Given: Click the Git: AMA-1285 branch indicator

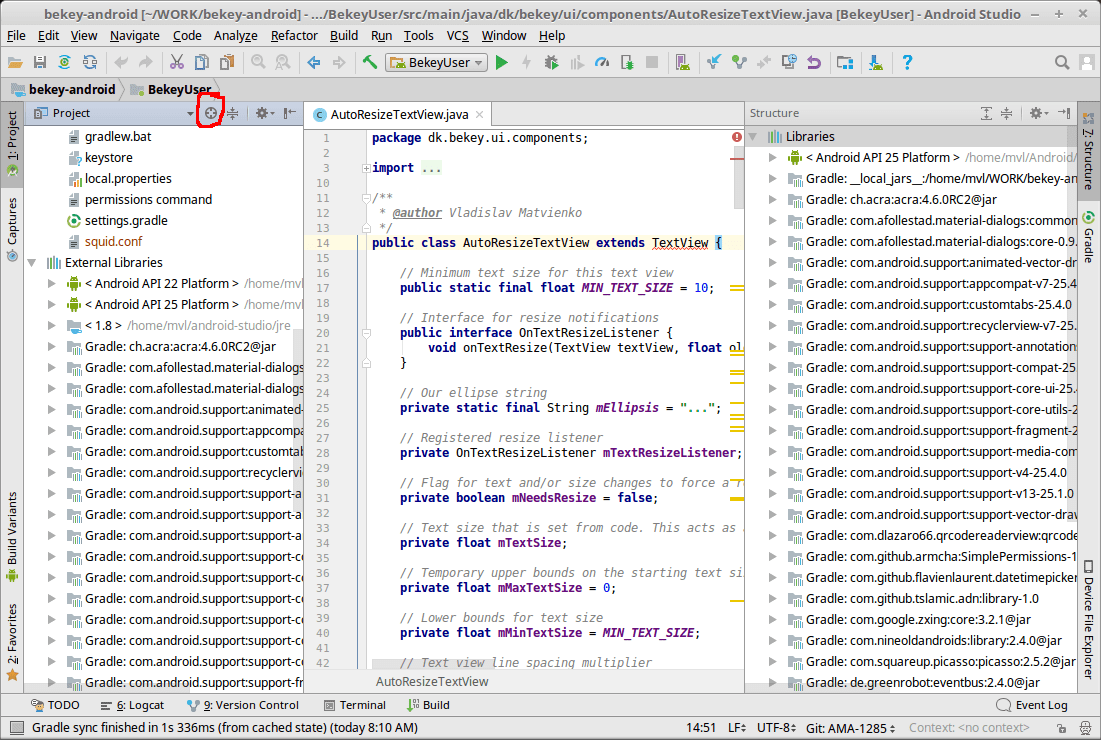Looking at the screenshot, I should click(848, 727).
